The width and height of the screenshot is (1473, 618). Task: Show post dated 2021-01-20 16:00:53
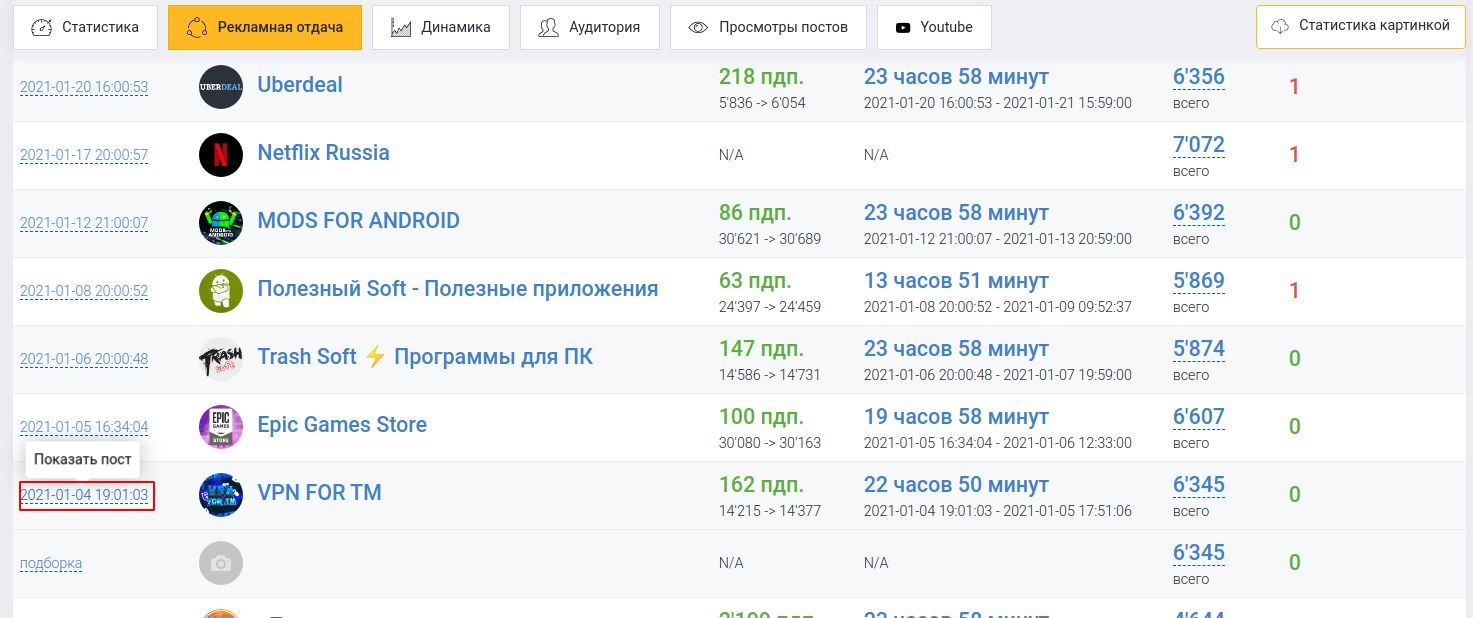pos(84,87)
